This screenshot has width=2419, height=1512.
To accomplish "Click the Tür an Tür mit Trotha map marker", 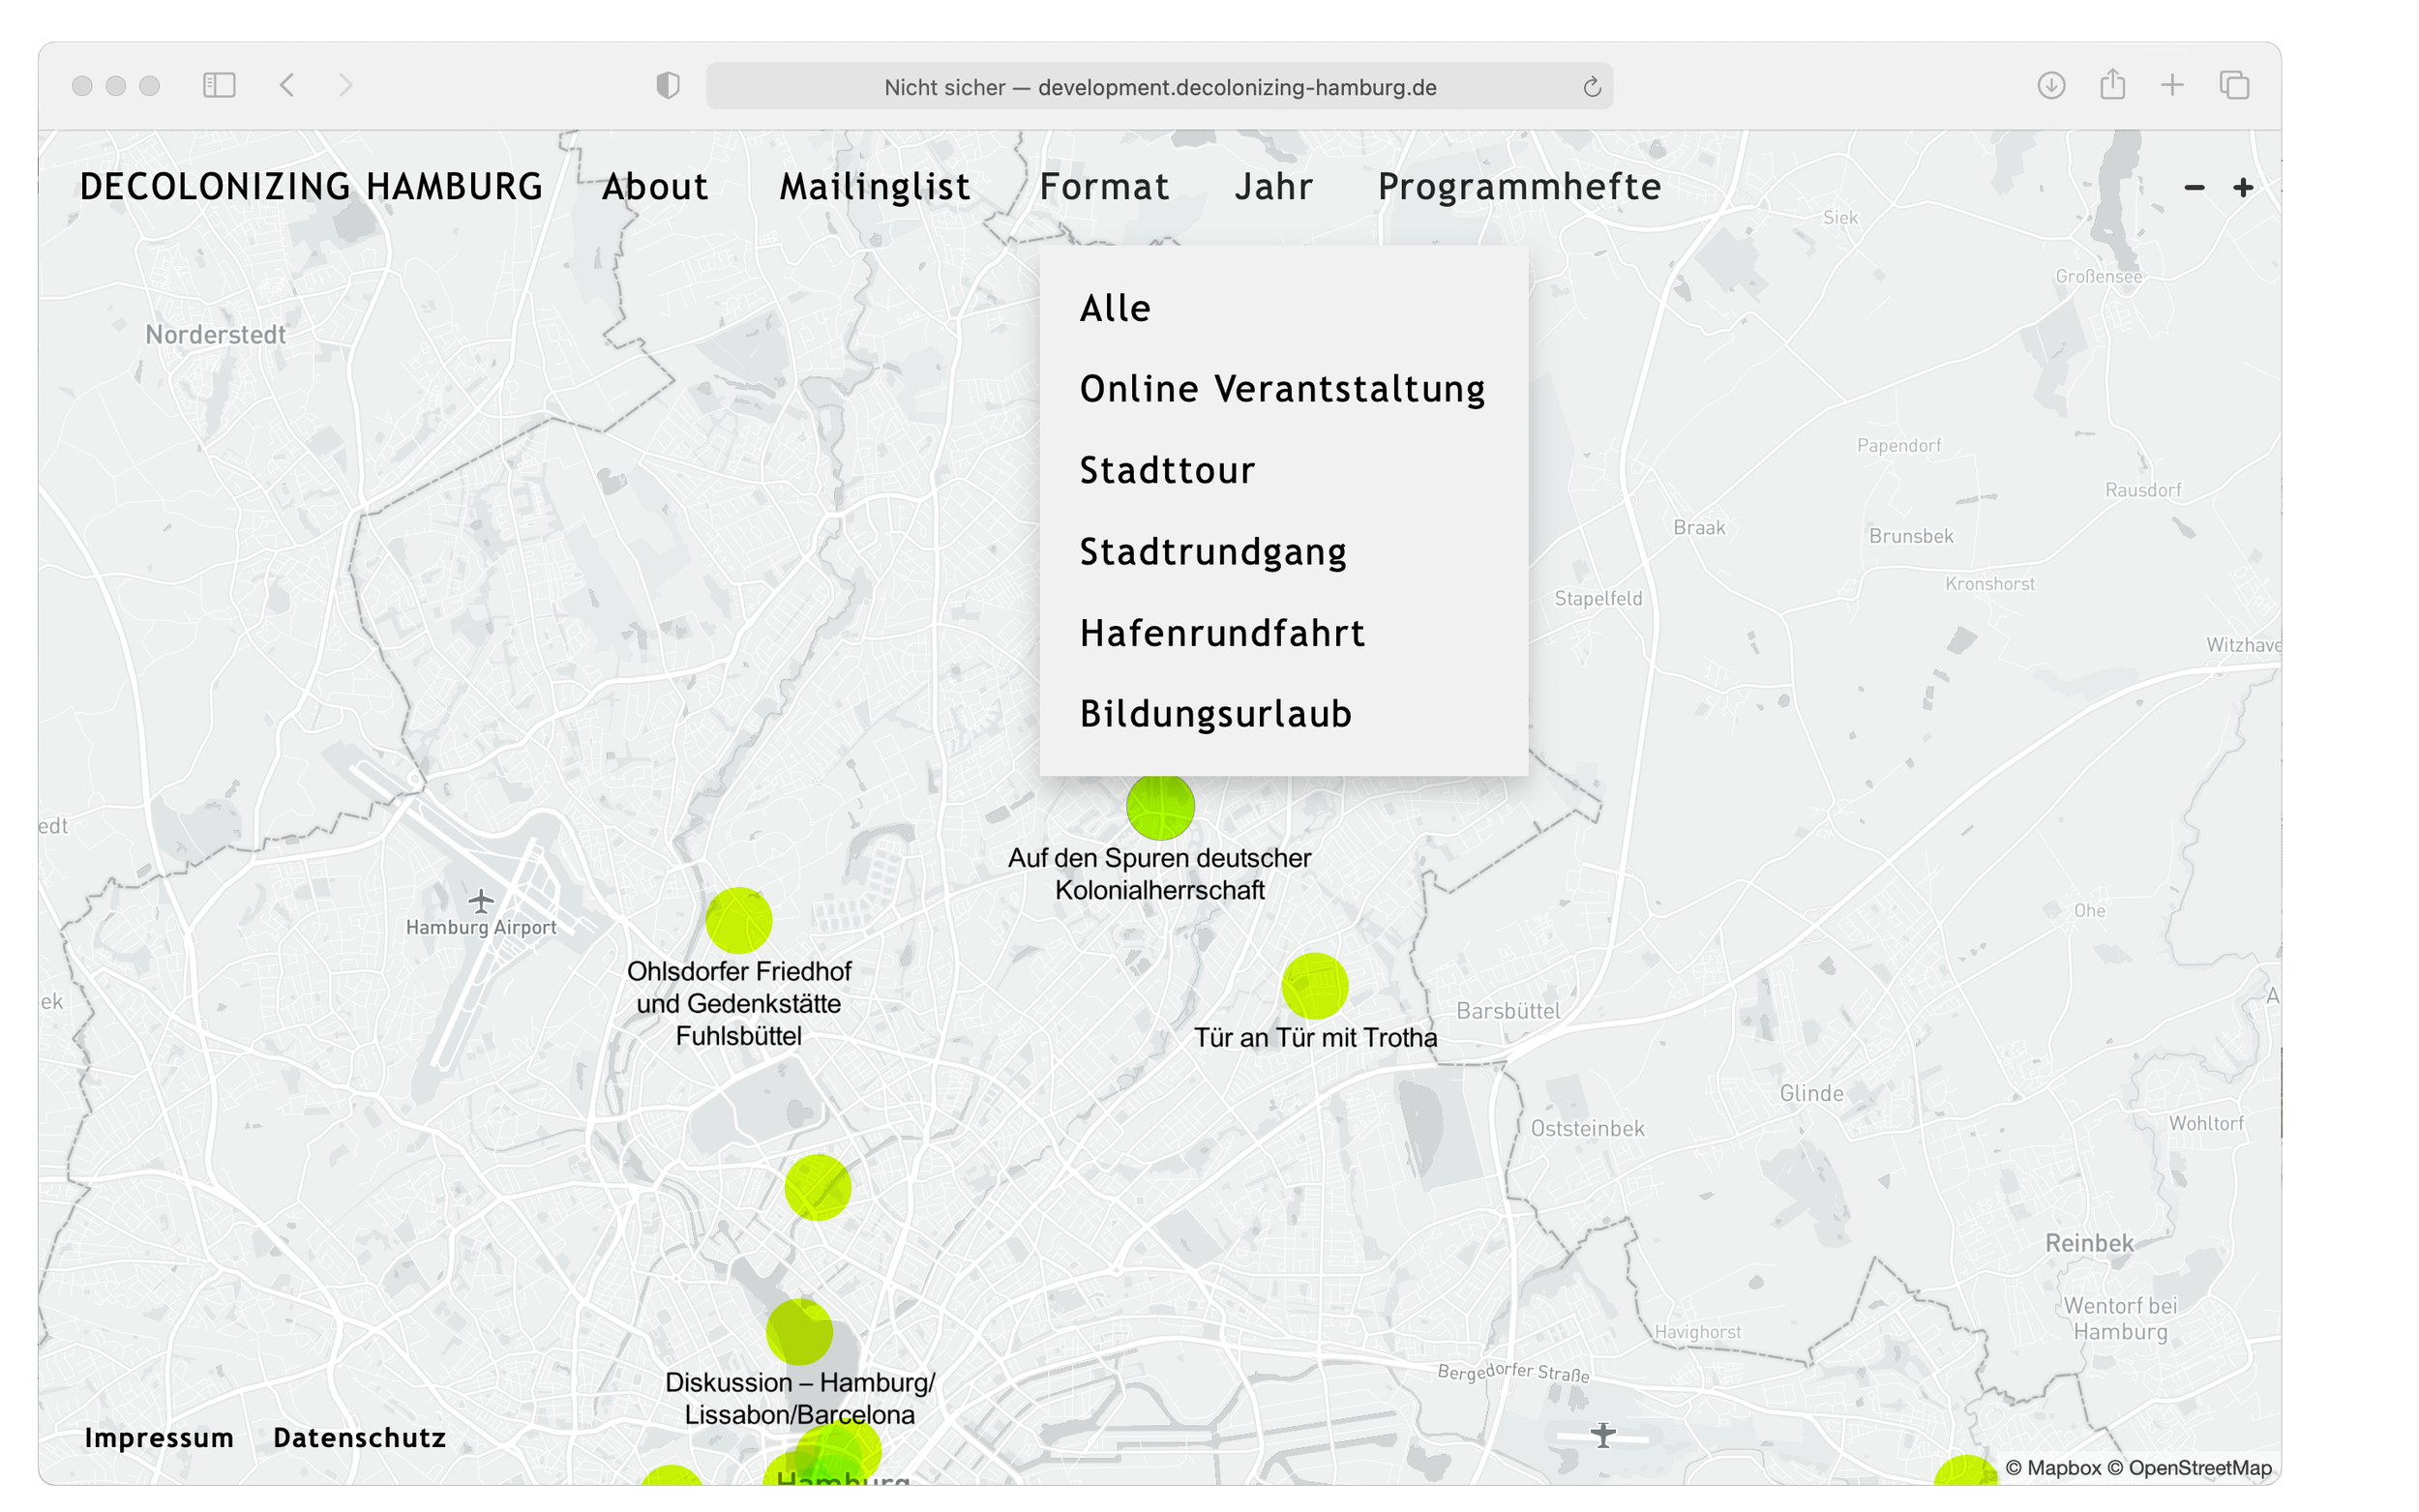I will (x=1314, y=986).
